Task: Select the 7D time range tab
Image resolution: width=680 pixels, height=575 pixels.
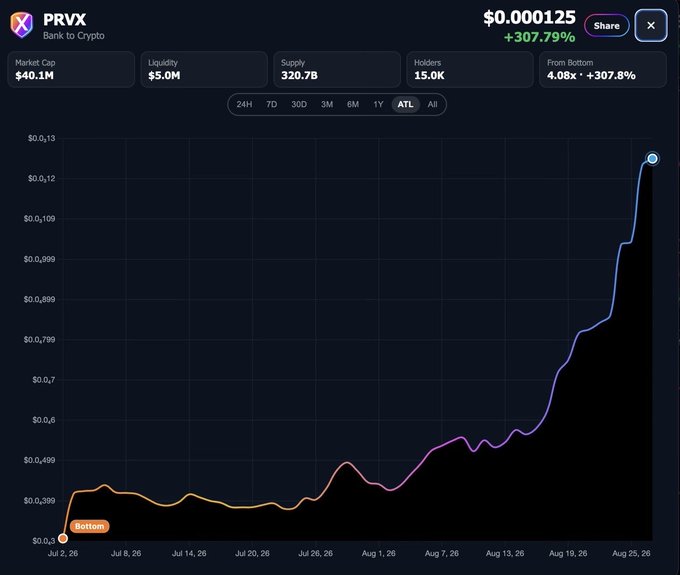Action: click(x=271, y=105)
